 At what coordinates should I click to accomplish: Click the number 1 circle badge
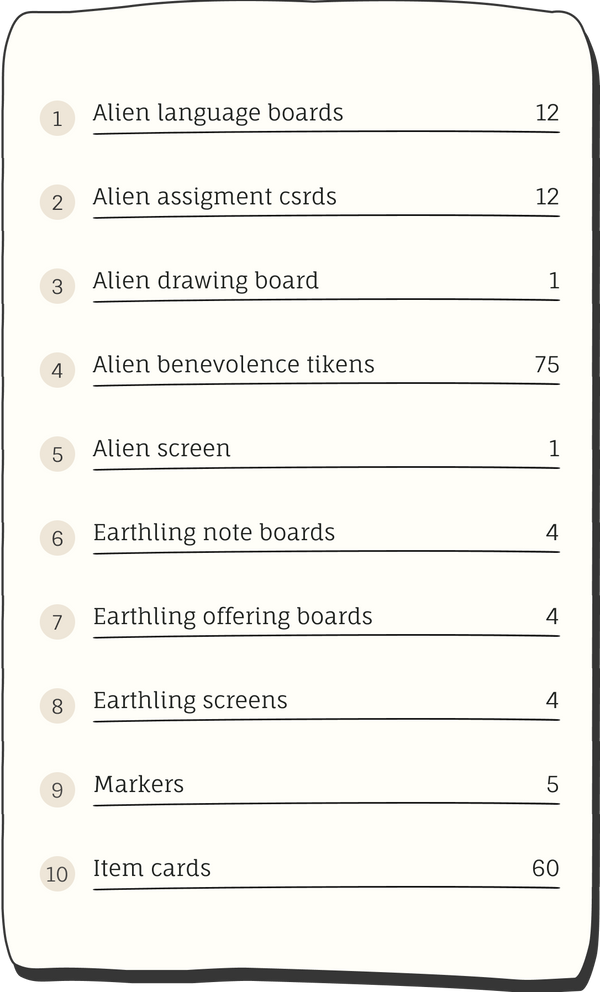pos(57,118)
